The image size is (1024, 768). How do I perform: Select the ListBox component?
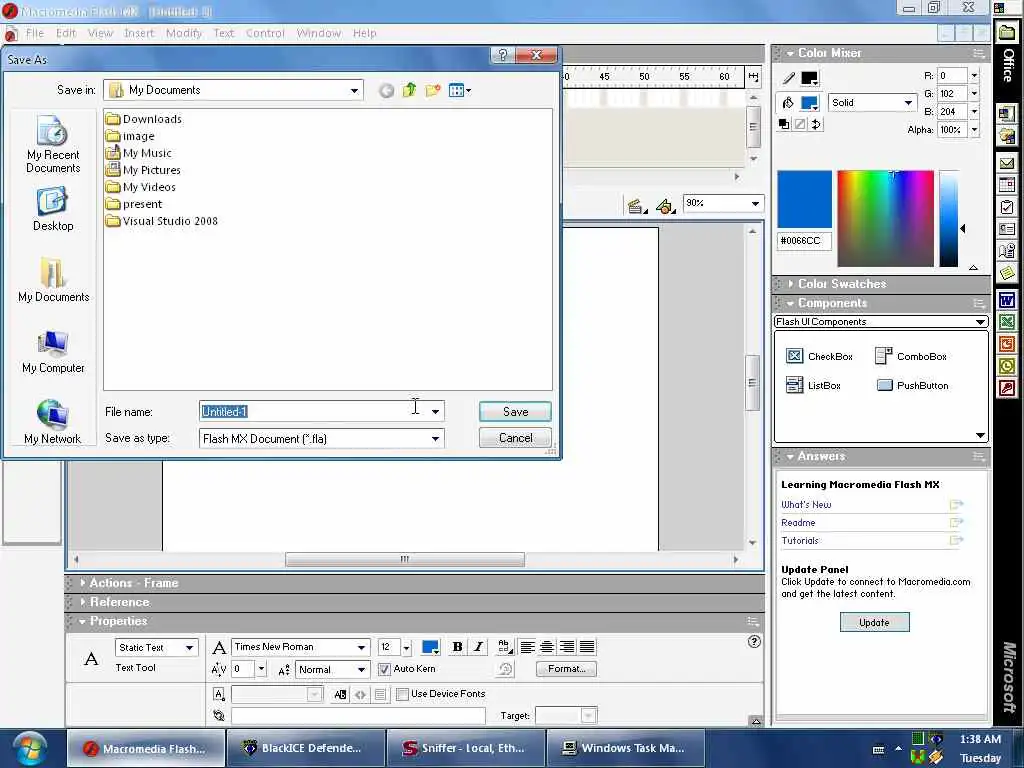(x=813, y=385)
